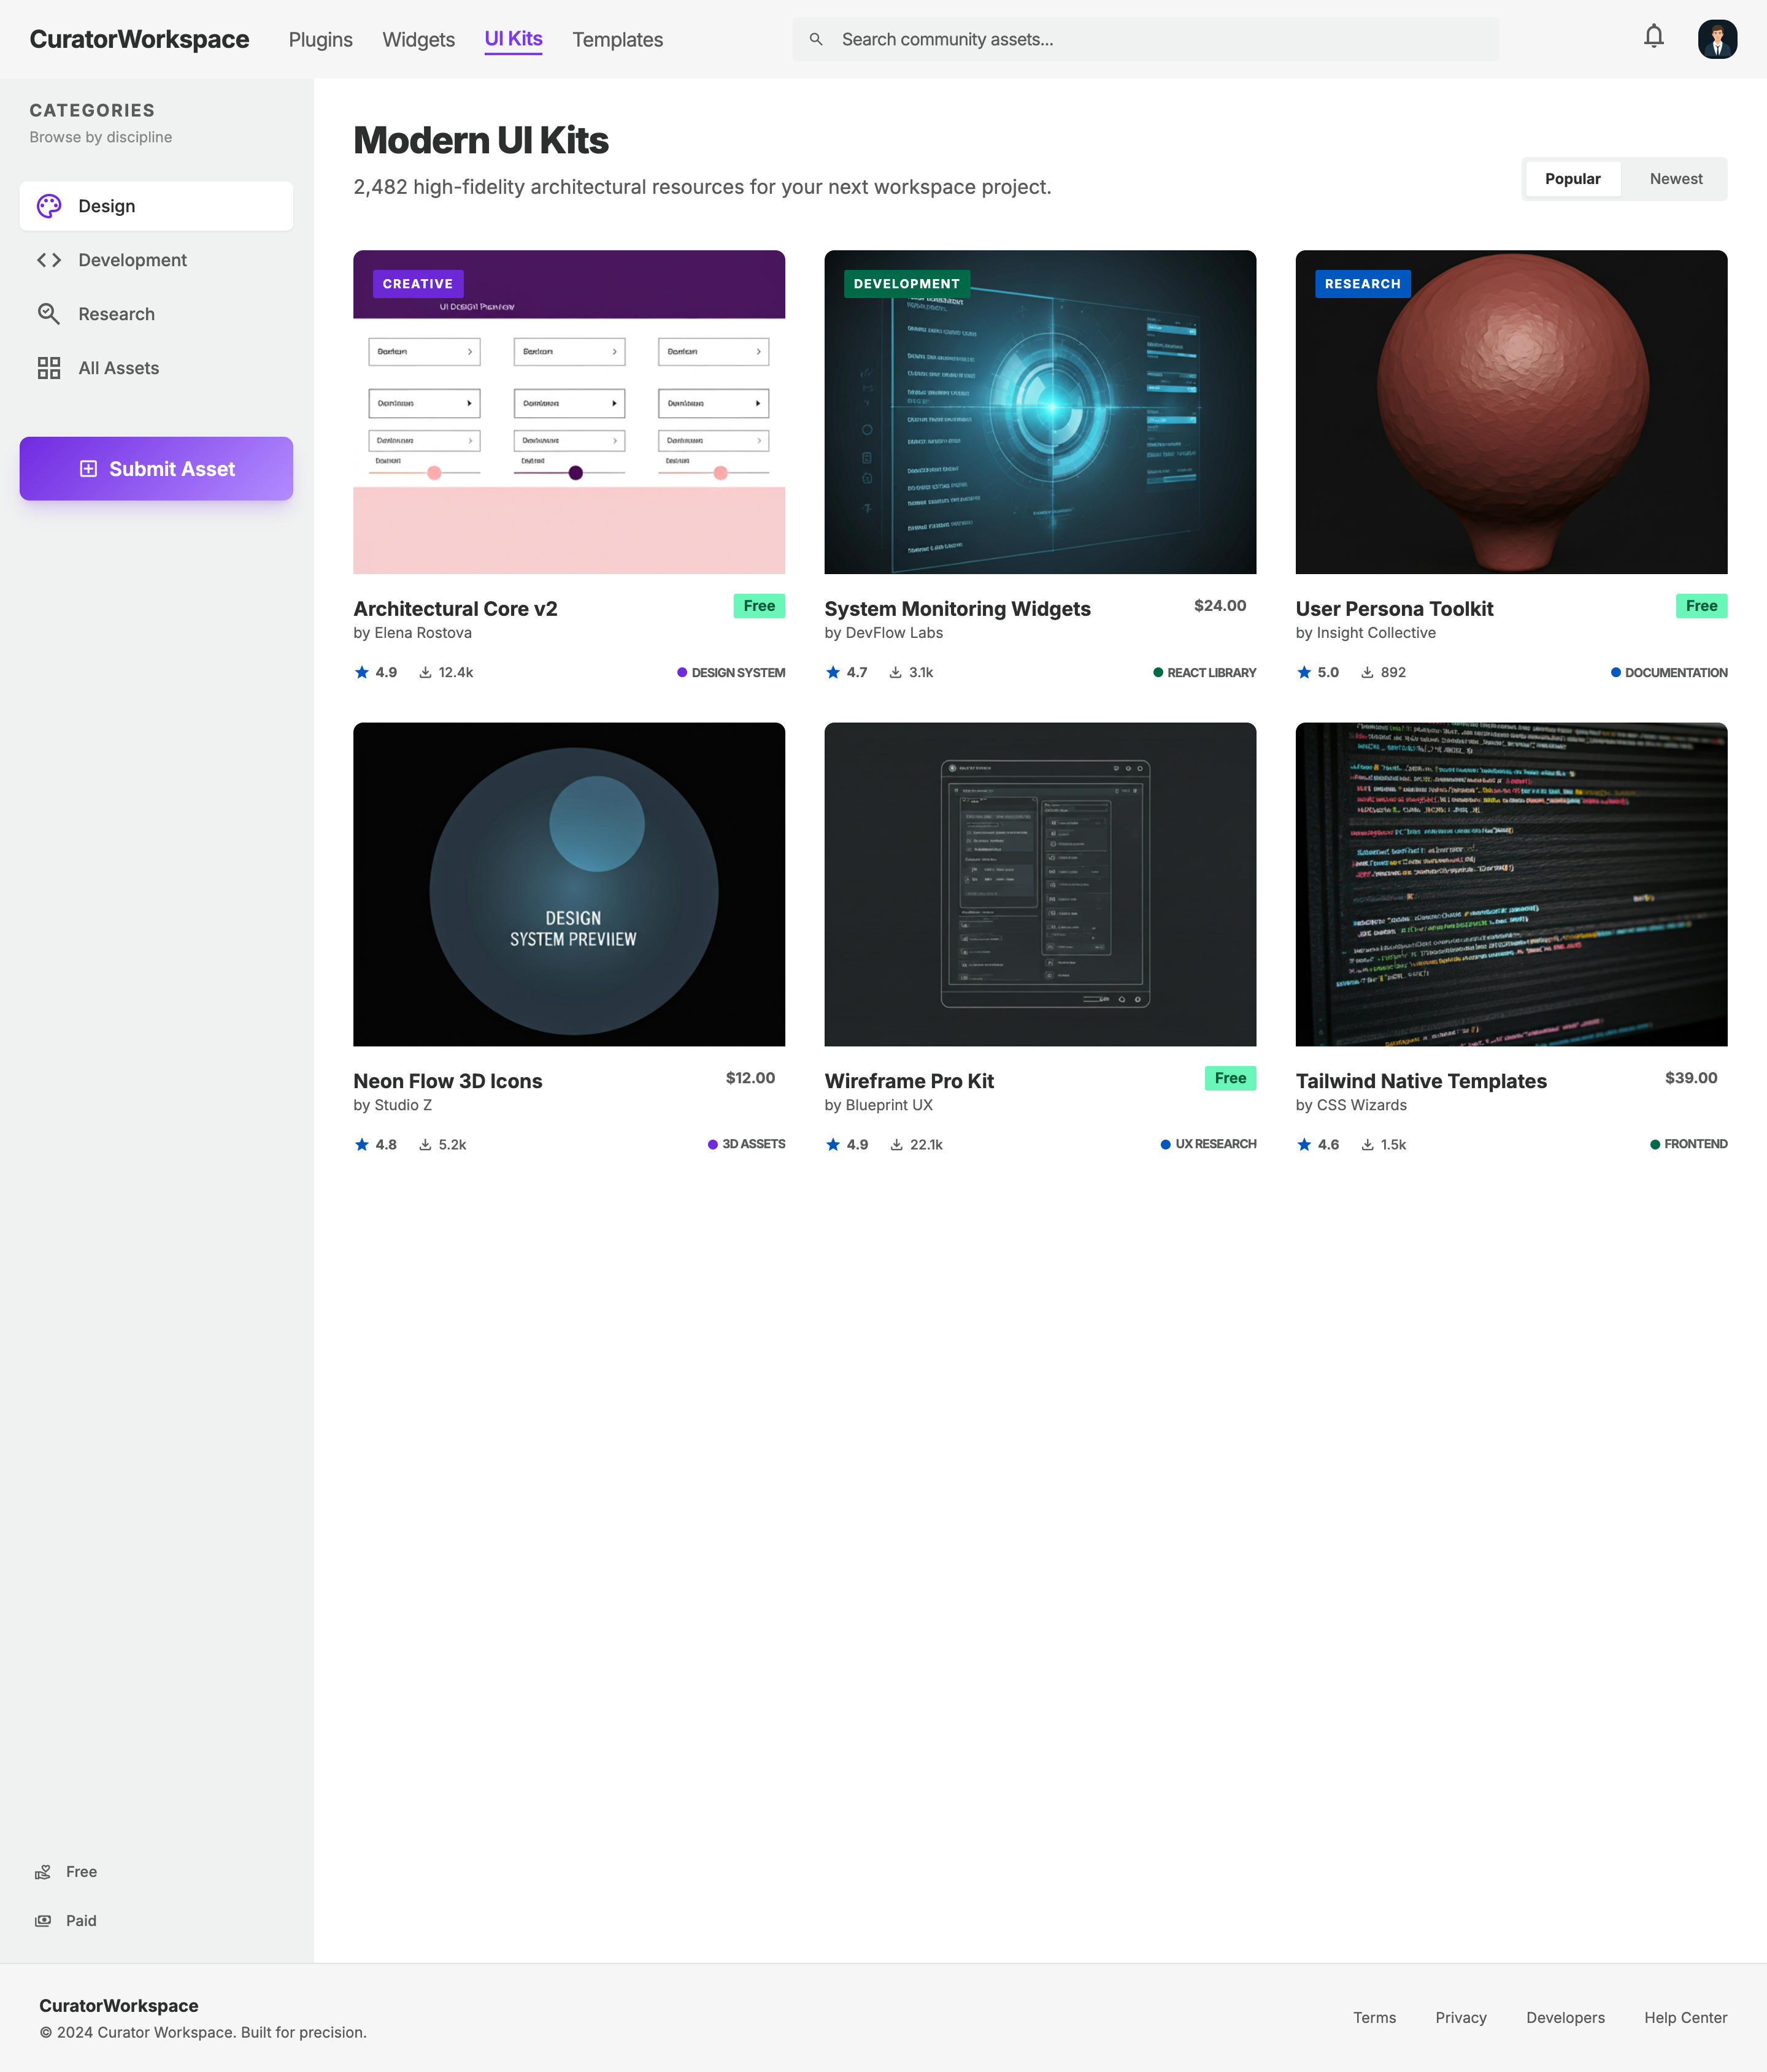Open the Development code category icon
Screen dimensions: 1767x2072
[x=49, y=260]
